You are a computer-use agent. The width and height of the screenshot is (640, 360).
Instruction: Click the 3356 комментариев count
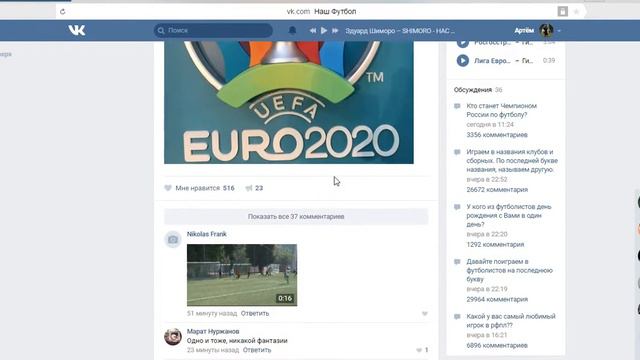(x=497, y=135)
